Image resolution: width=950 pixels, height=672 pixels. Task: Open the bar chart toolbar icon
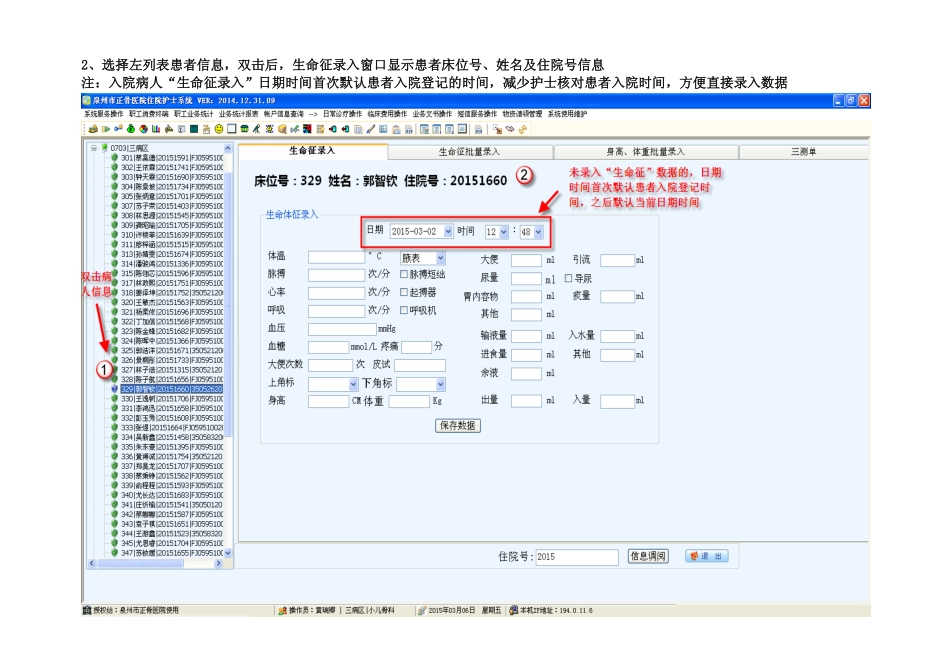pos(156,129)
